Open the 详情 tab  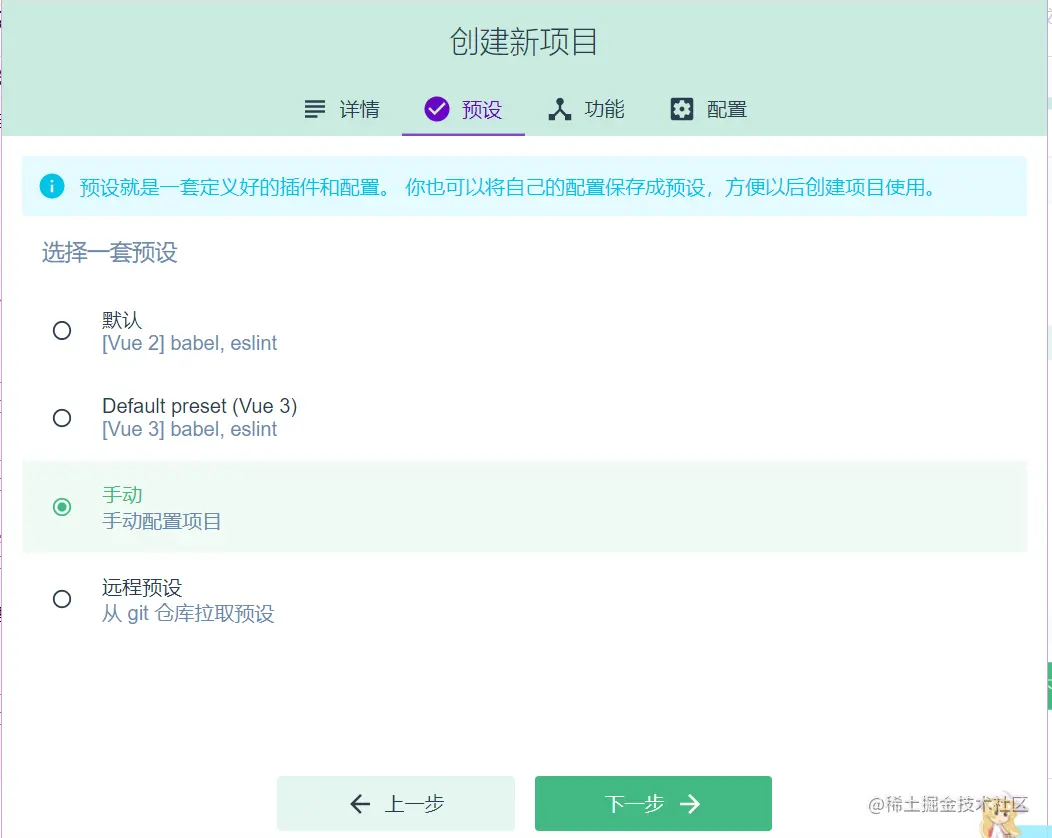341,109
